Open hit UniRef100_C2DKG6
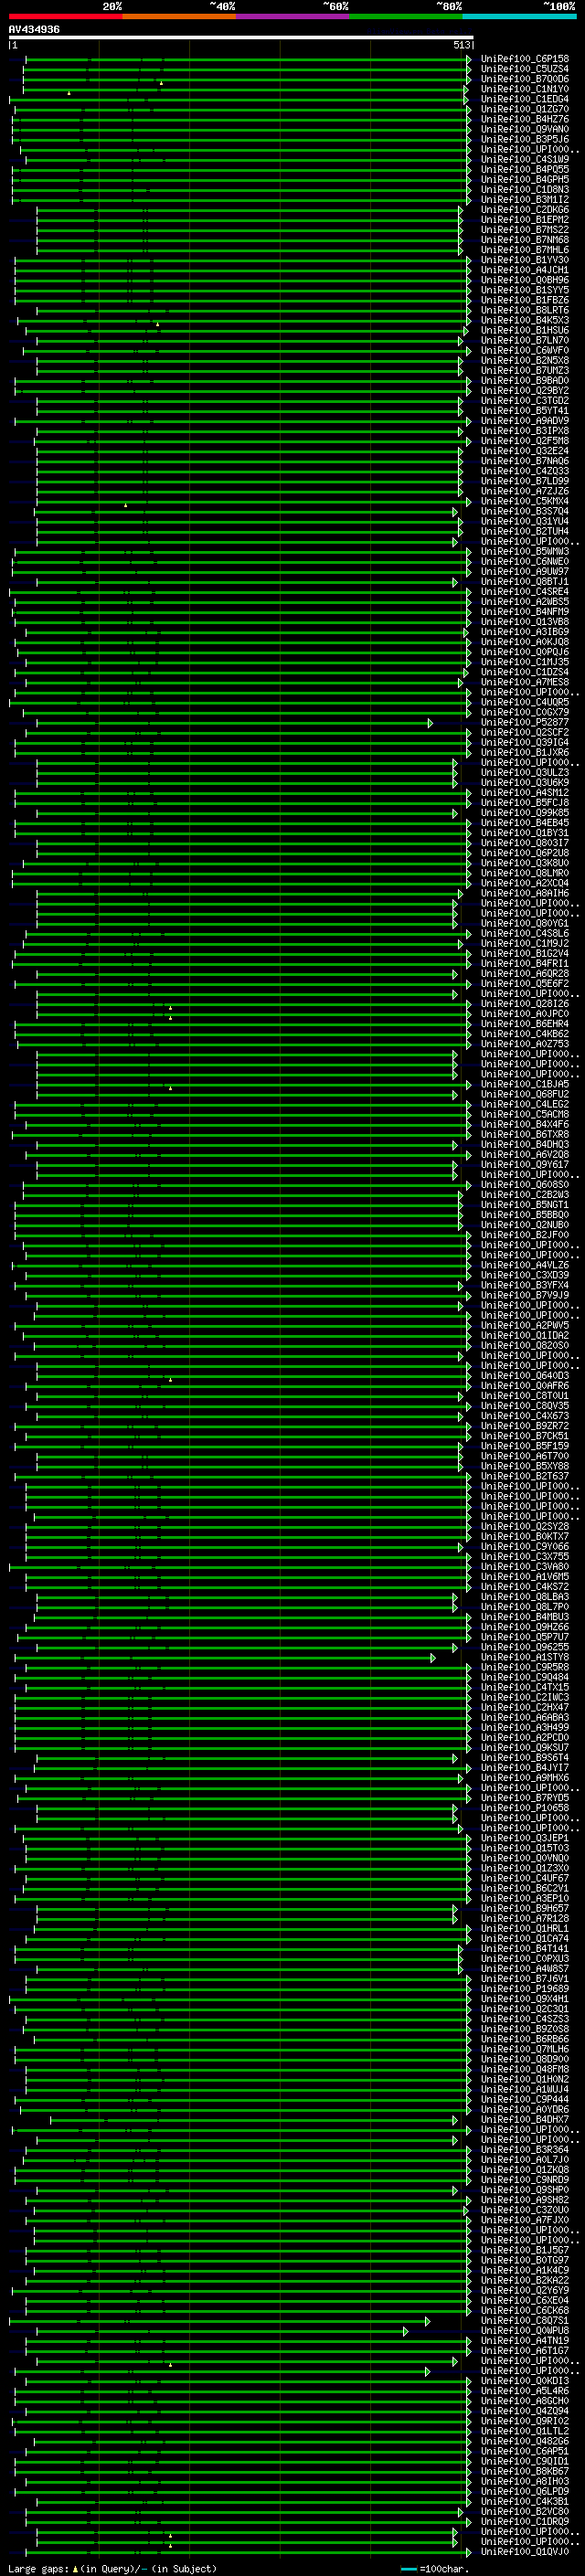The image size is (585, 2576). [525, 209]
